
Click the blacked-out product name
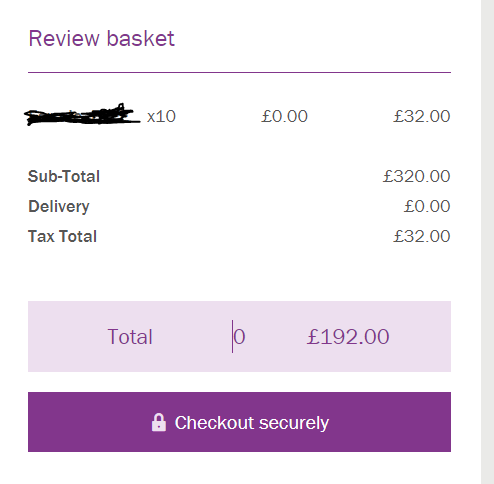(82, 115)
